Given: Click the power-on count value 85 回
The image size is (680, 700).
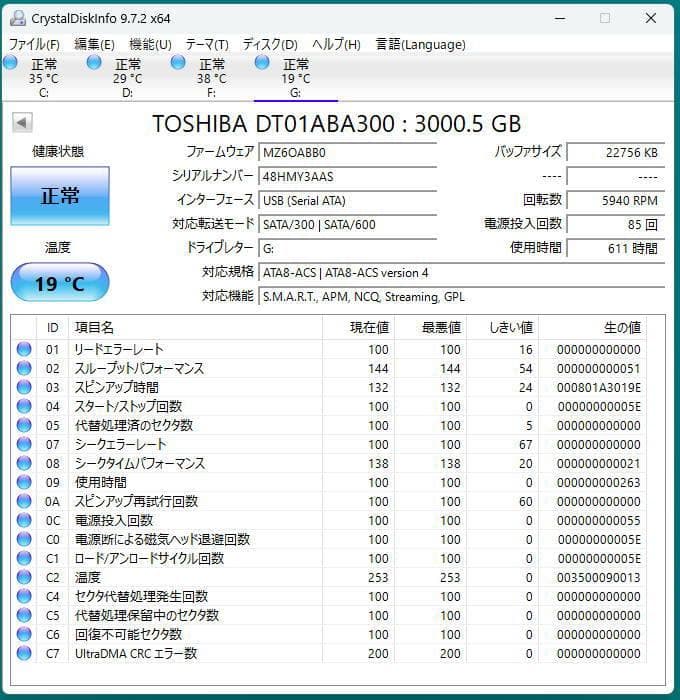Looking at the screenshot, I should click(616, 225).
